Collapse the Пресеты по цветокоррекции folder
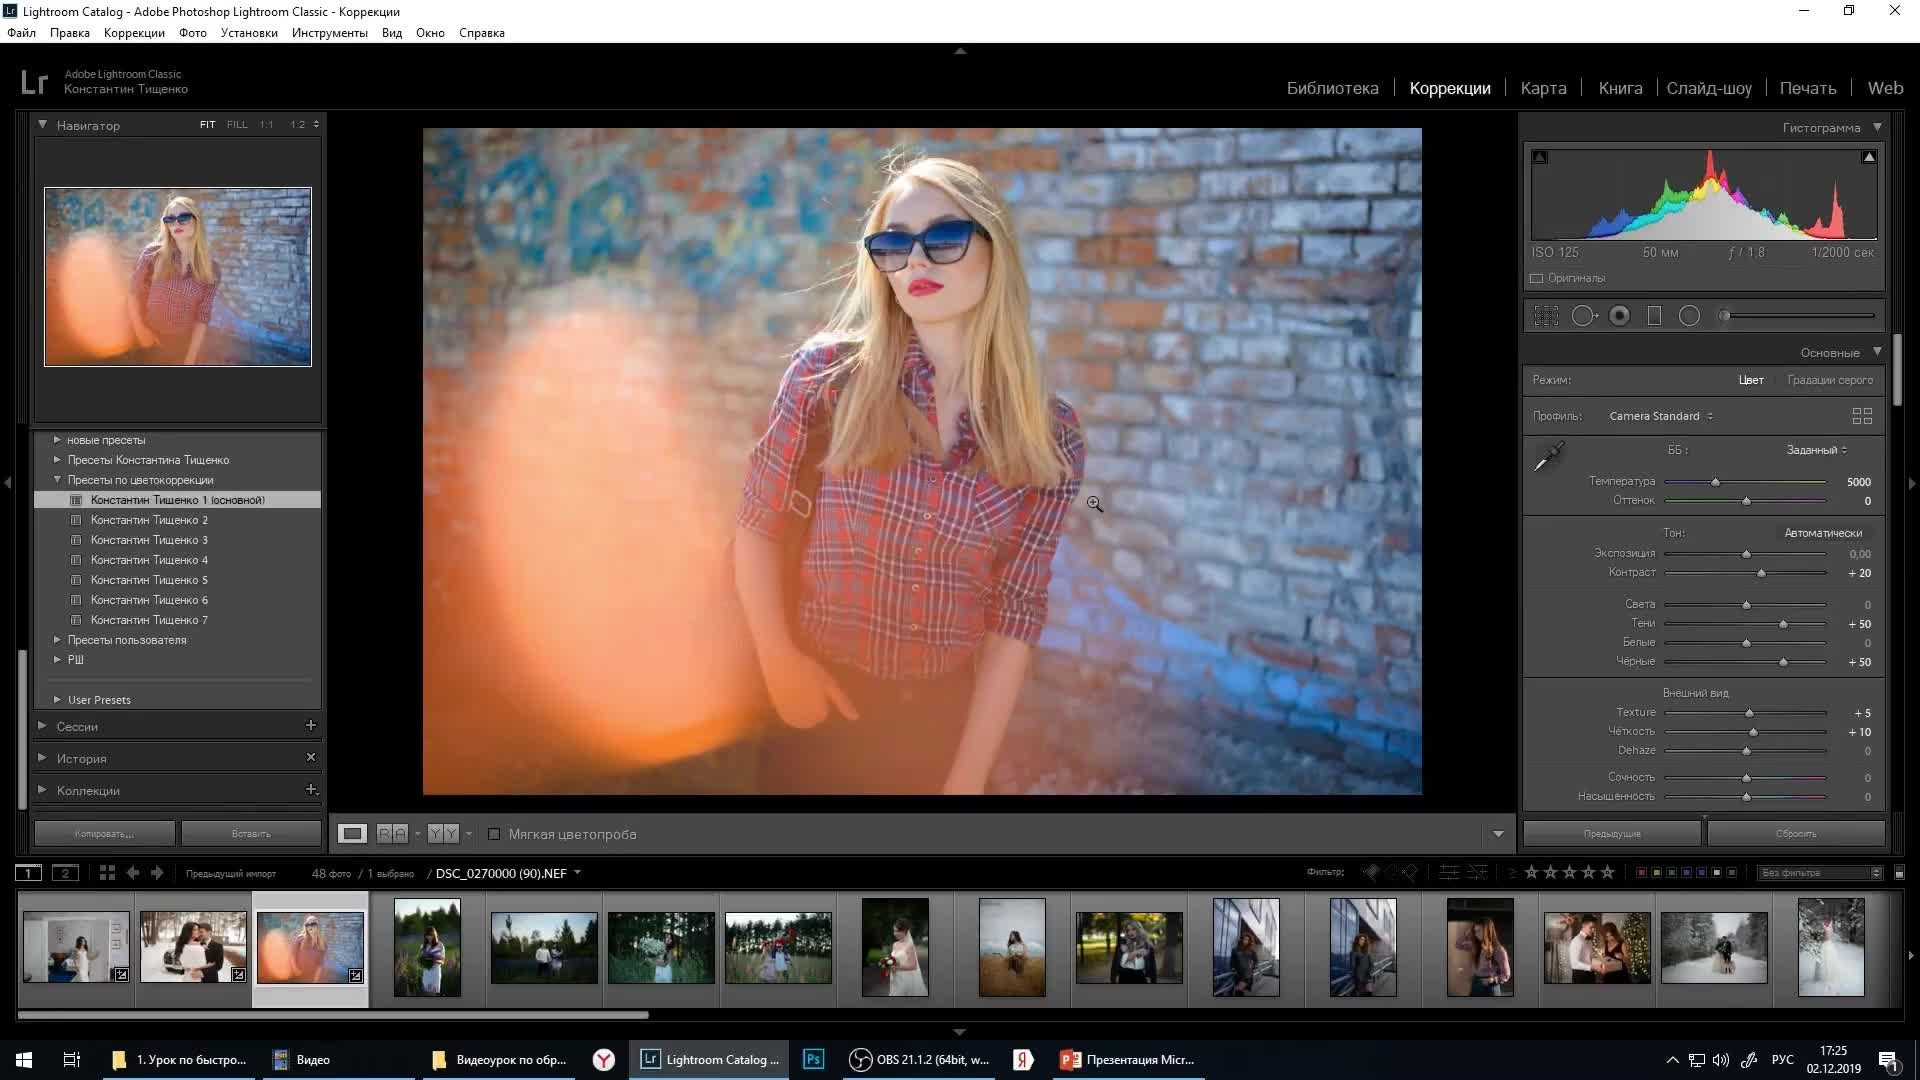Screen dimensions: 1920x1080 point(57,480)
